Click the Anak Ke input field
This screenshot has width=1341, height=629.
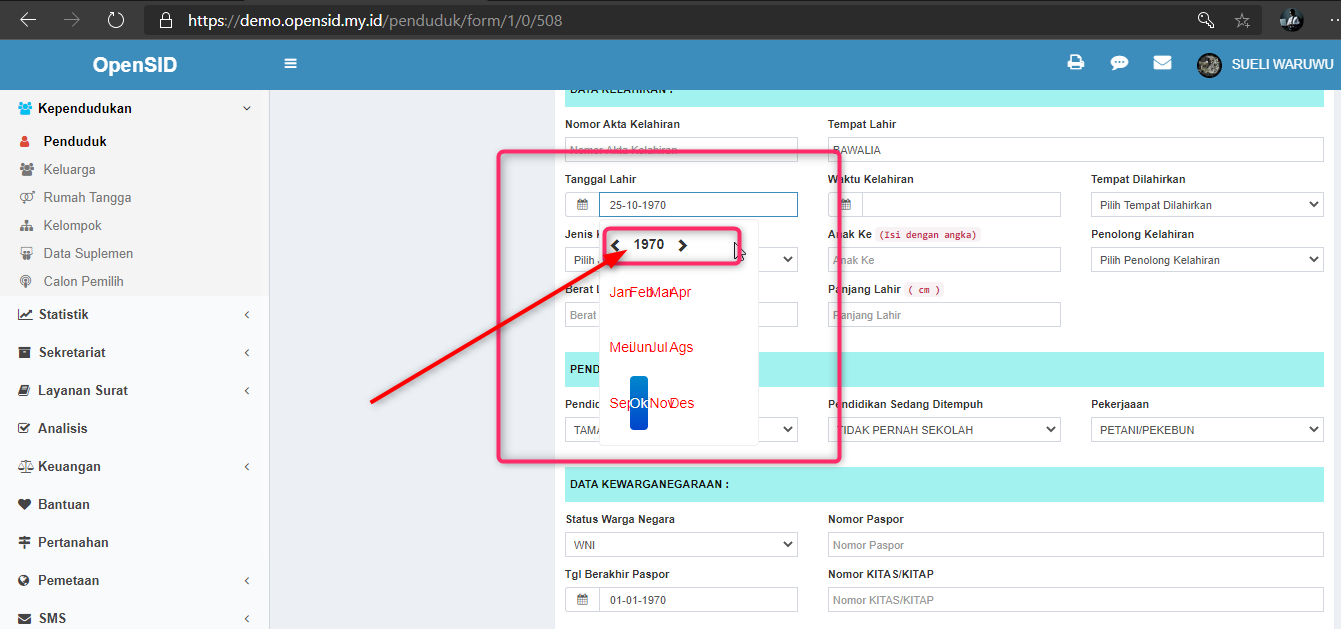pyautogui.click(x=944, y=260)
